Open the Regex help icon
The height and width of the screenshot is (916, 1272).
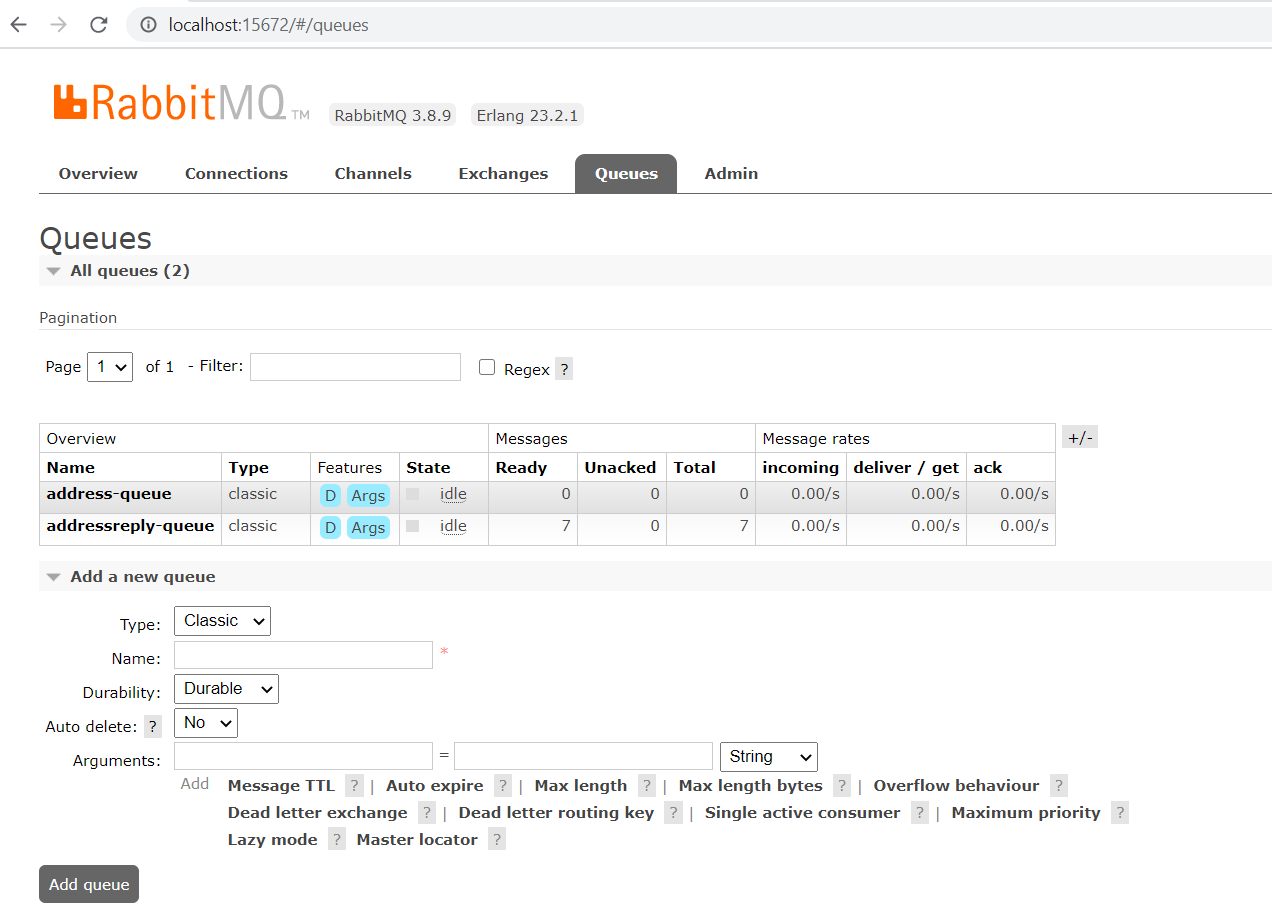[563, 368]
